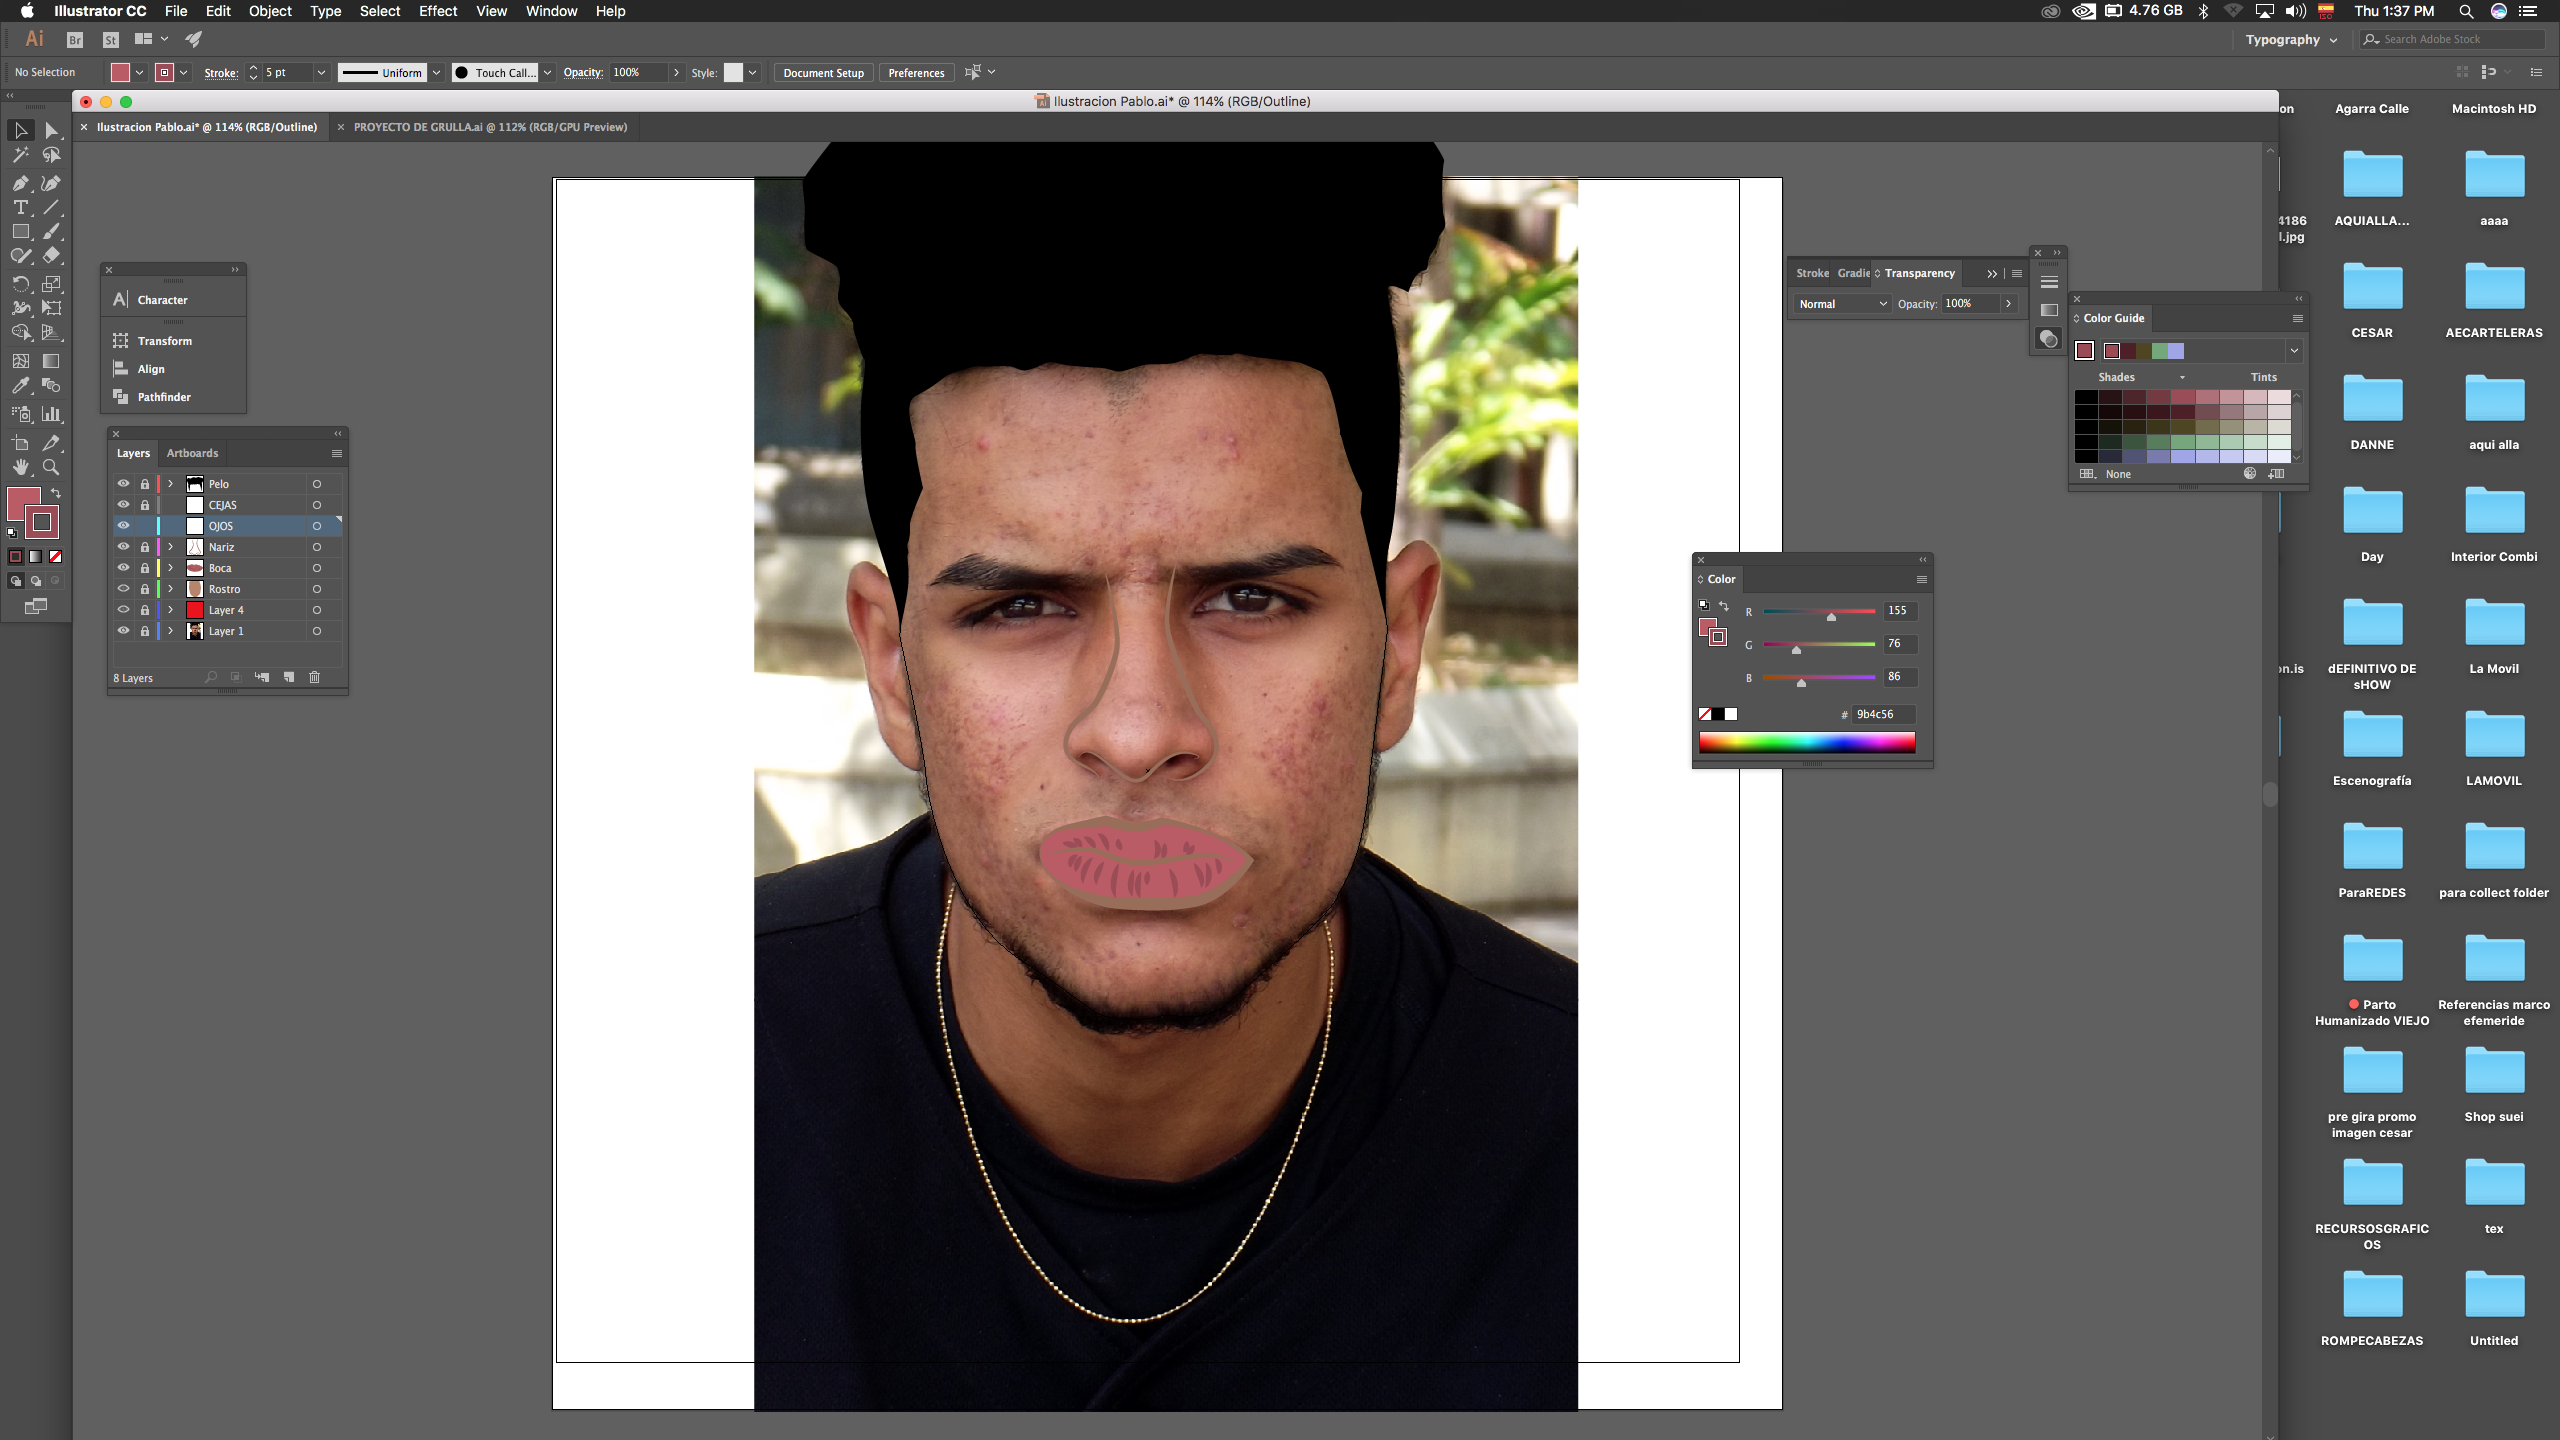This screenshot has width=2560, height=1440.
Task: Click the Document Setup button
Action: (x=822, y=73)
